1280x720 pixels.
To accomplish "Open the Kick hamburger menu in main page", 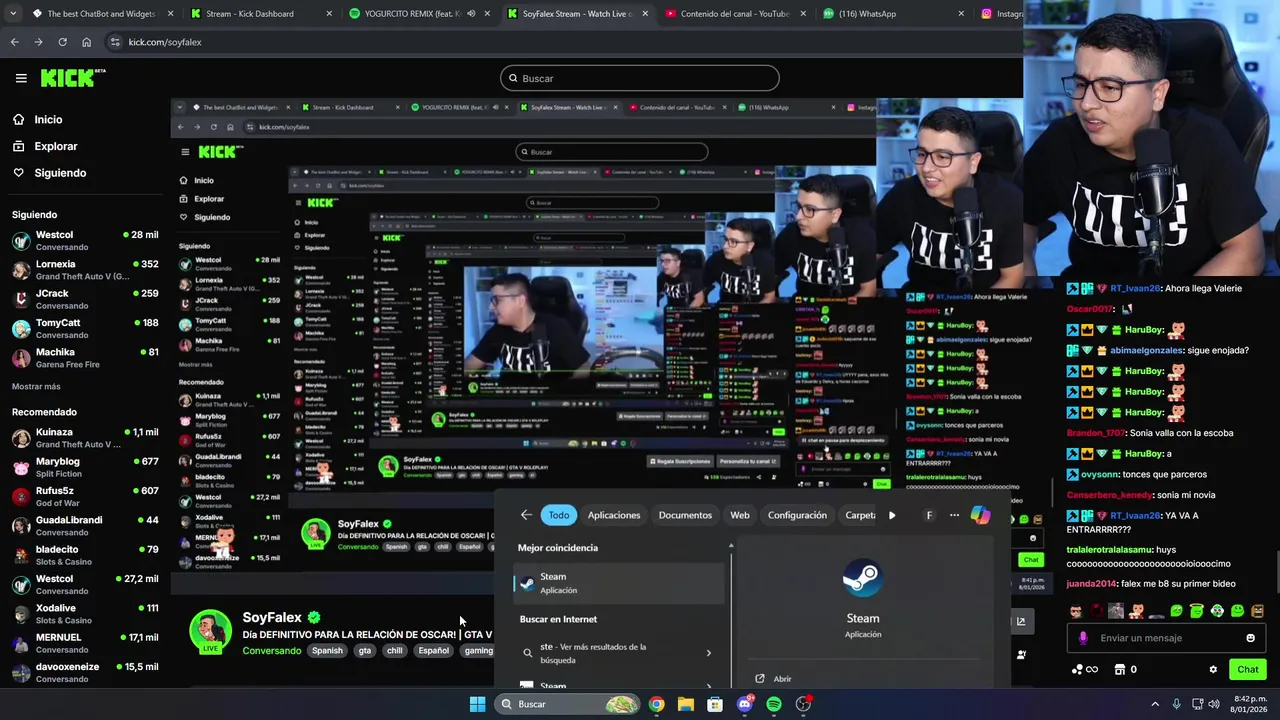I will [21, 78].
